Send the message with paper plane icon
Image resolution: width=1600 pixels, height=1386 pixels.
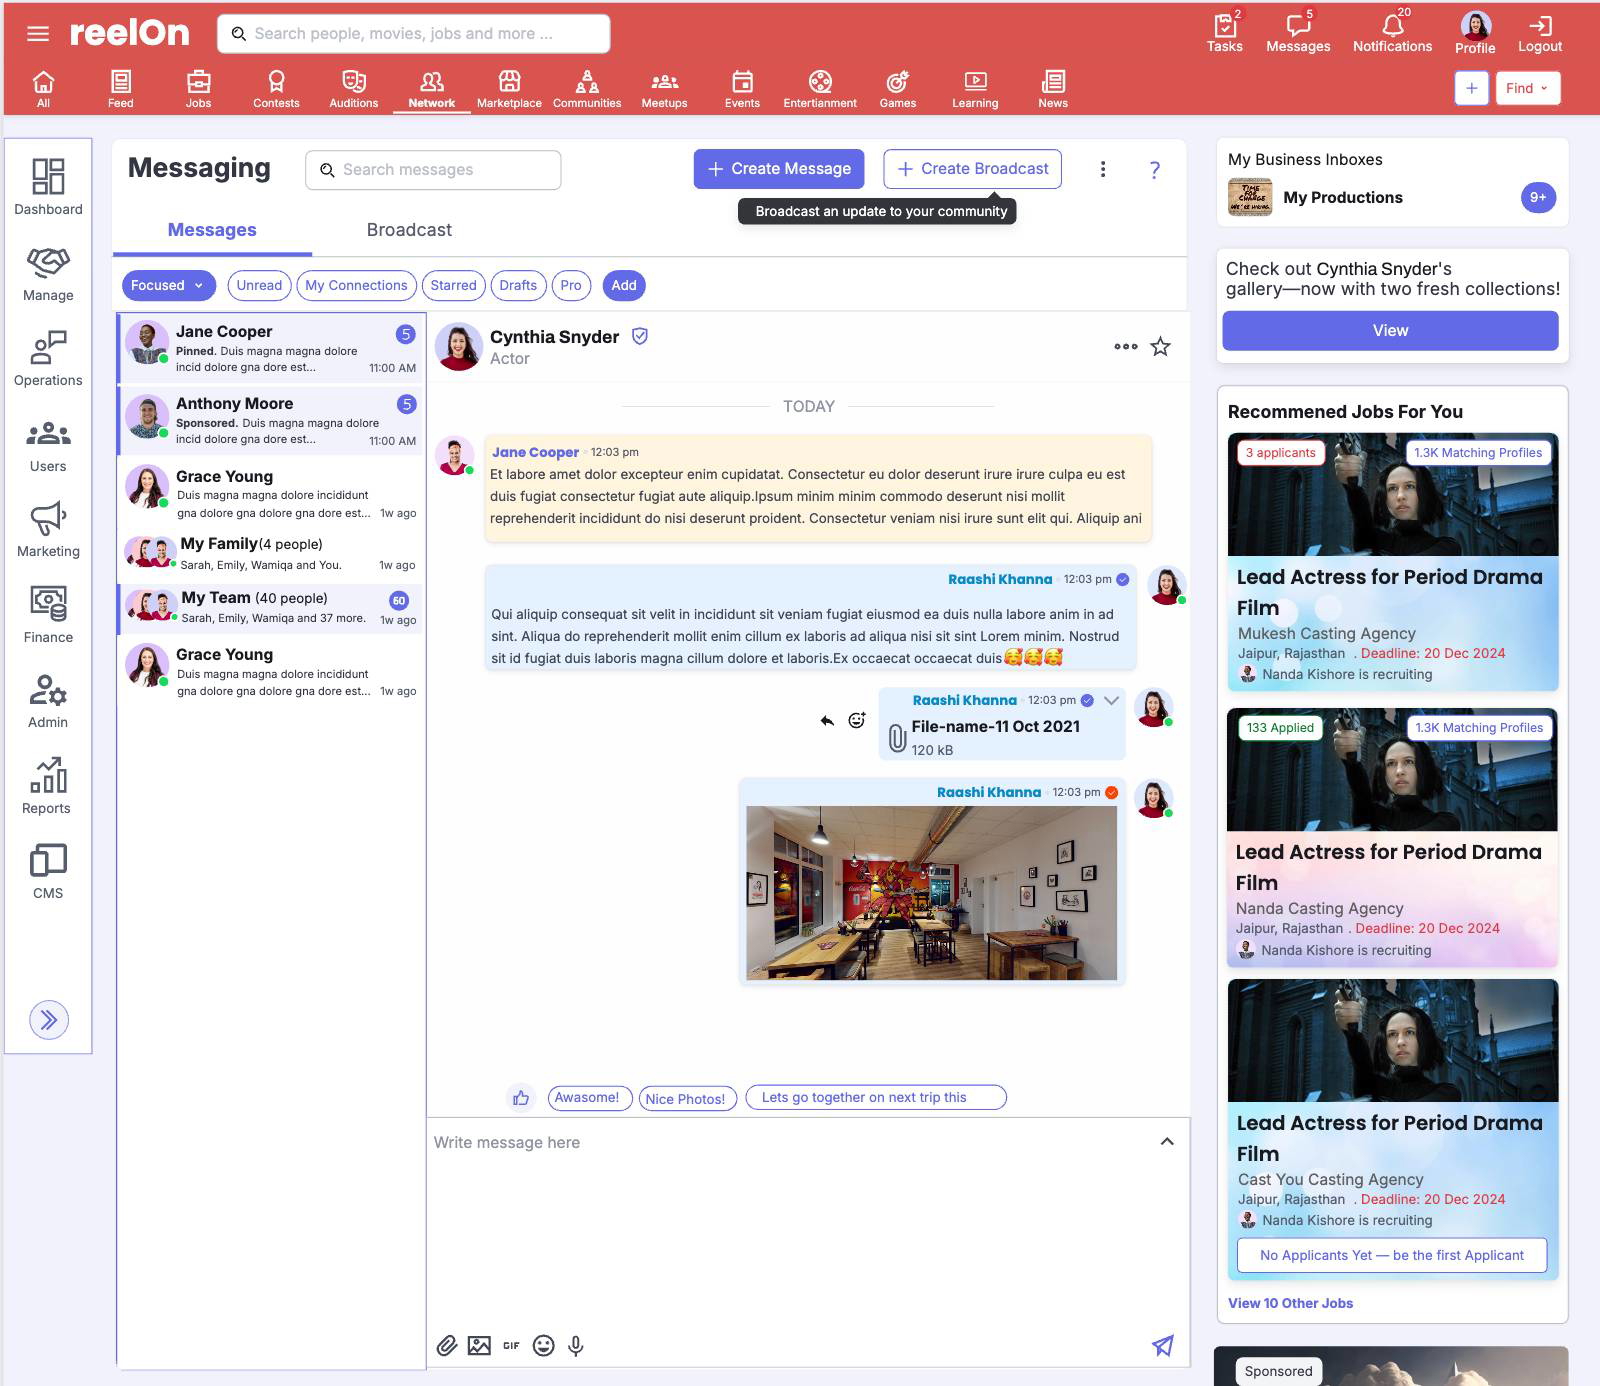pyautogui.click(x=1163, y=1346)
